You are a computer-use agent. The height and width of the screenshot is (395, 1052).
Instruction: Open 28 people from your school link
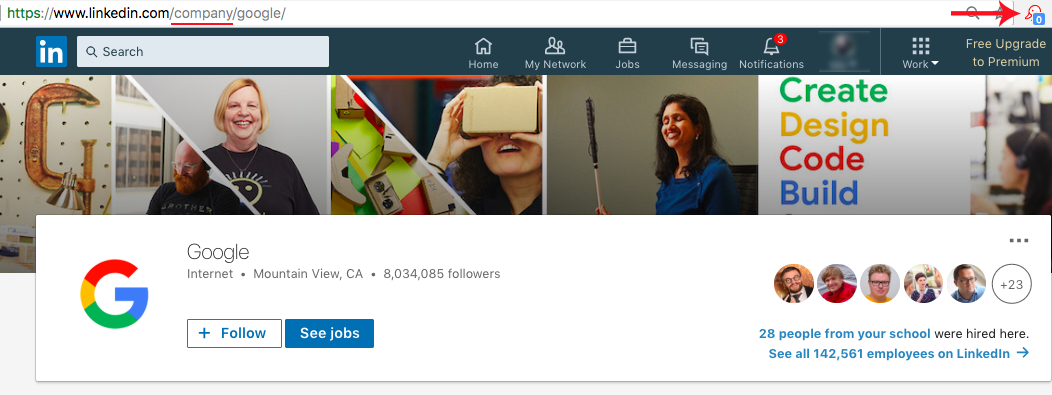click(x=845, y=333)
